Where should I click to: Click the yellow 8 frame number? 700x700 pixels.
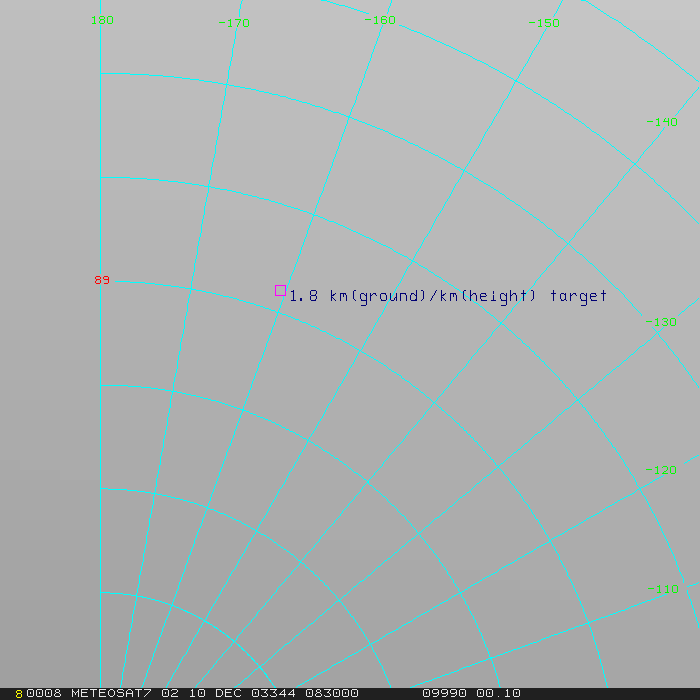(x=19, y=694)
